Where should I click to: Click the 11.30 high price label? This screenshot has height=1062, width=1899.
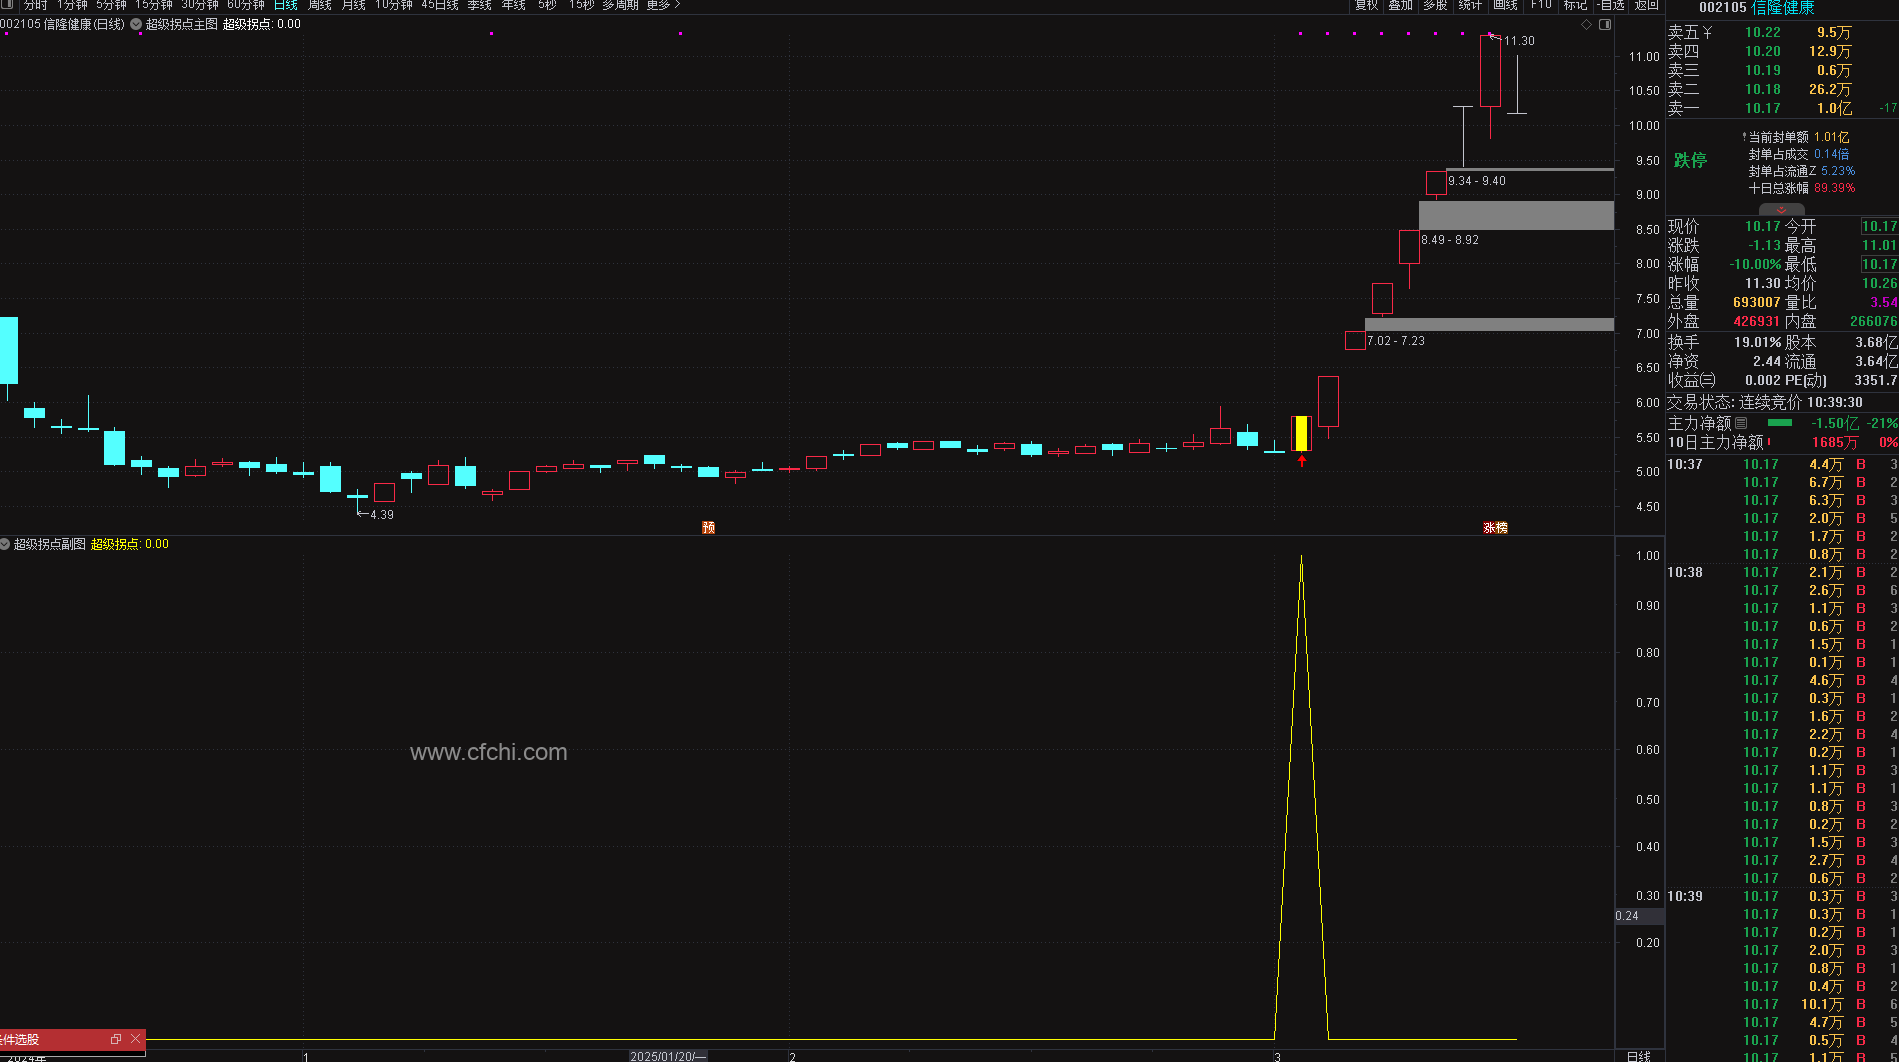[1519, 41]
